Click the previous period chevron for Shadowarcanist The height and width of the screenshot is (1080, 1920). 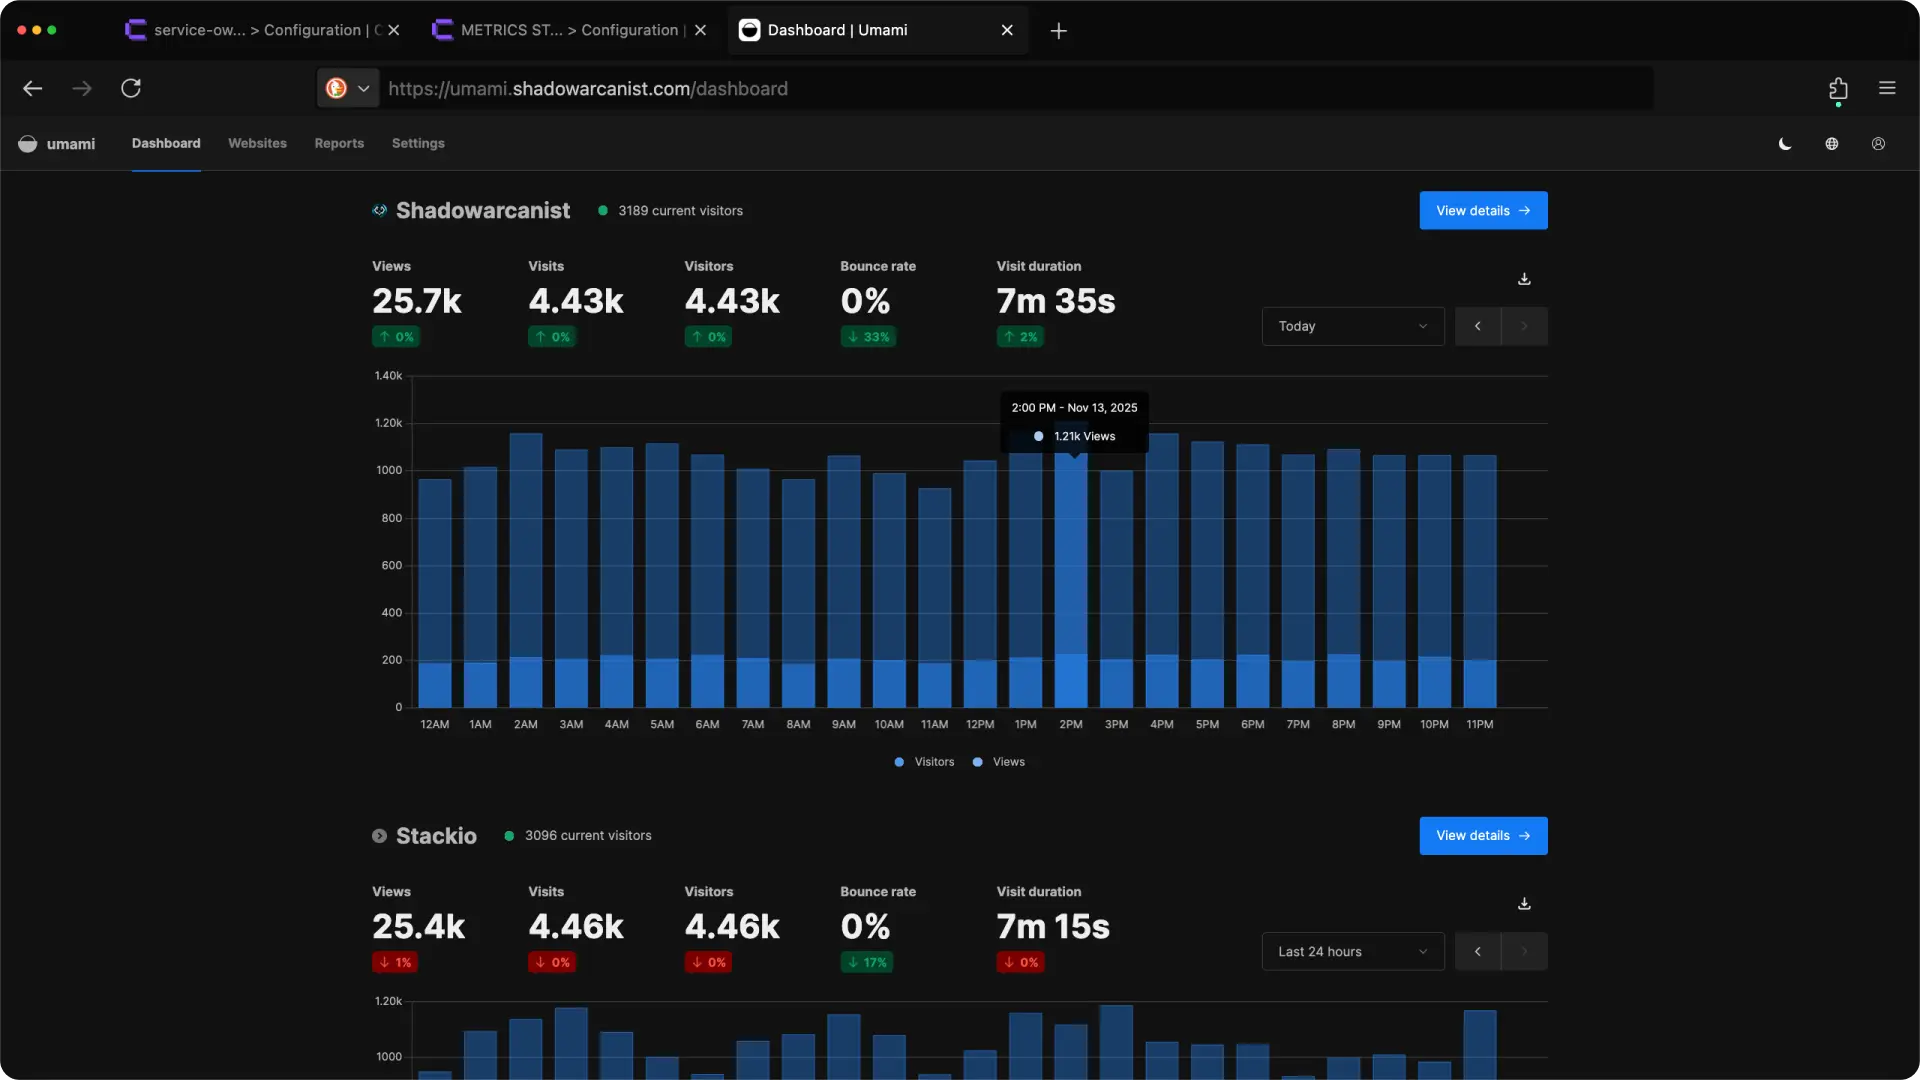(x=1477, y=326)
